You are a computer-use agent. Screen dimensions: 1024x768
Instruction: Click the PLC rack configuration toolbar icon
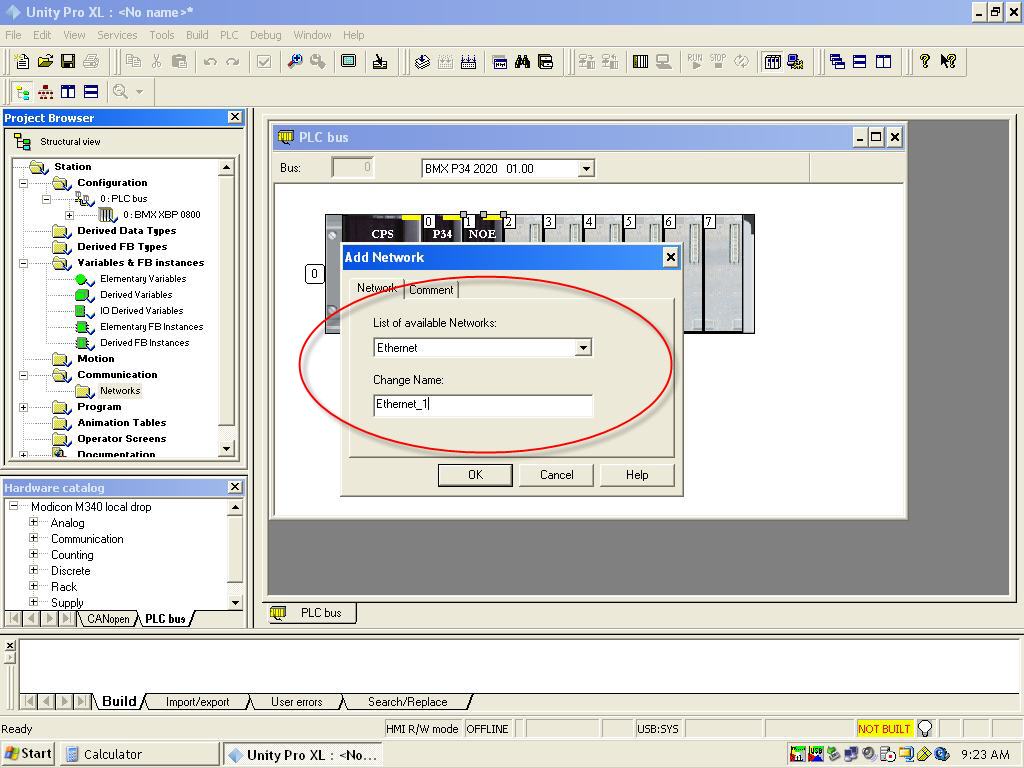pyautogui.click(x=641, y=62)
